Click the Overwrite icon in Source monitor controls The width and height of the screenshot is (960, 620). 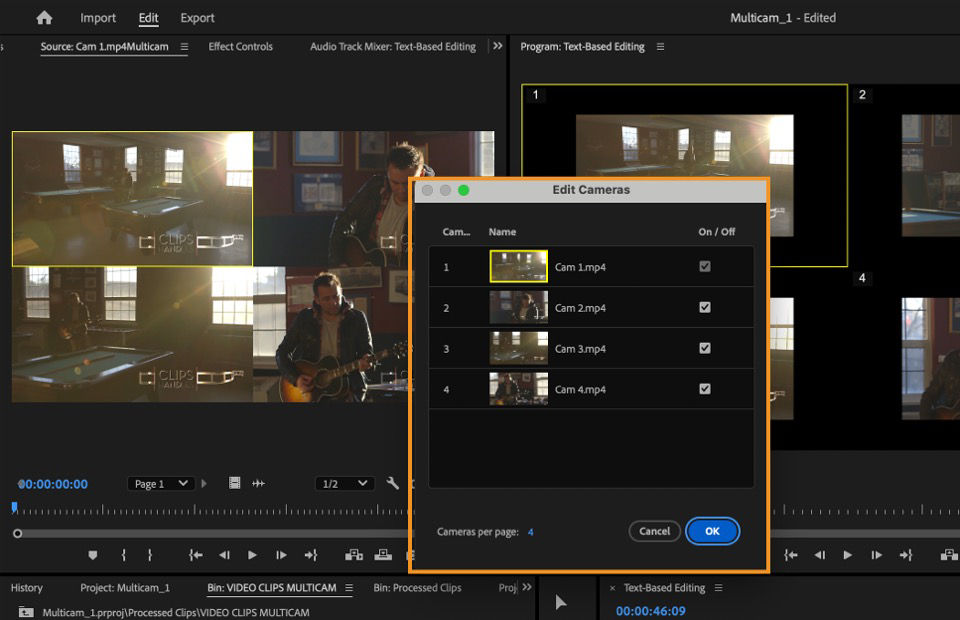tap(383, 554)
